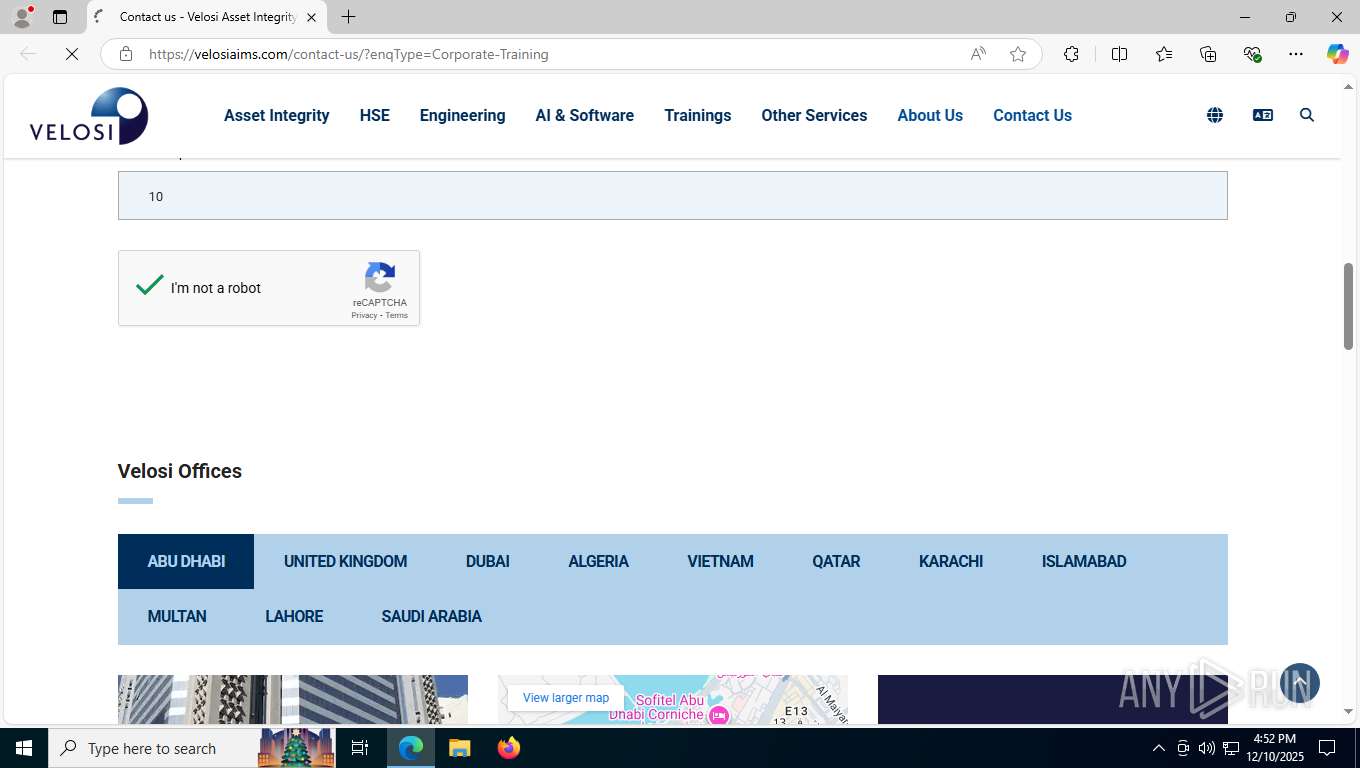The height and width of the screenshot is (768, 1360).
Task: View site information lock icon
Action: (x=126, y=54)
